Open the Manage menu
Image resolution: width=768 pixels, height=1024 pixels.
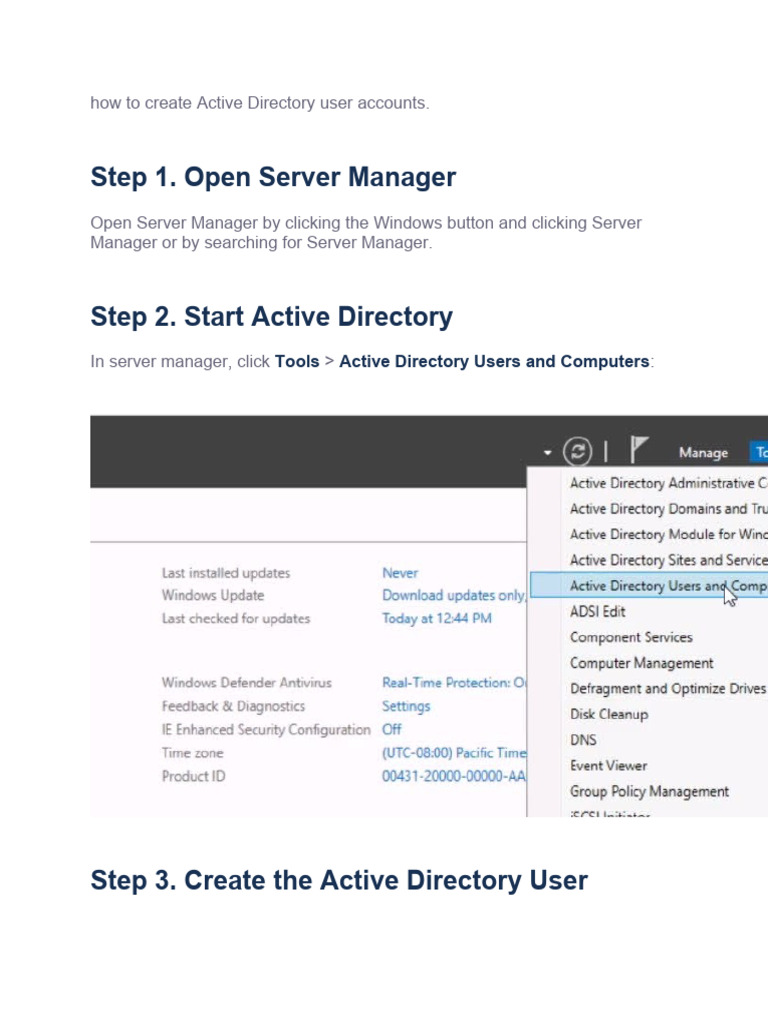coord(703,452)
